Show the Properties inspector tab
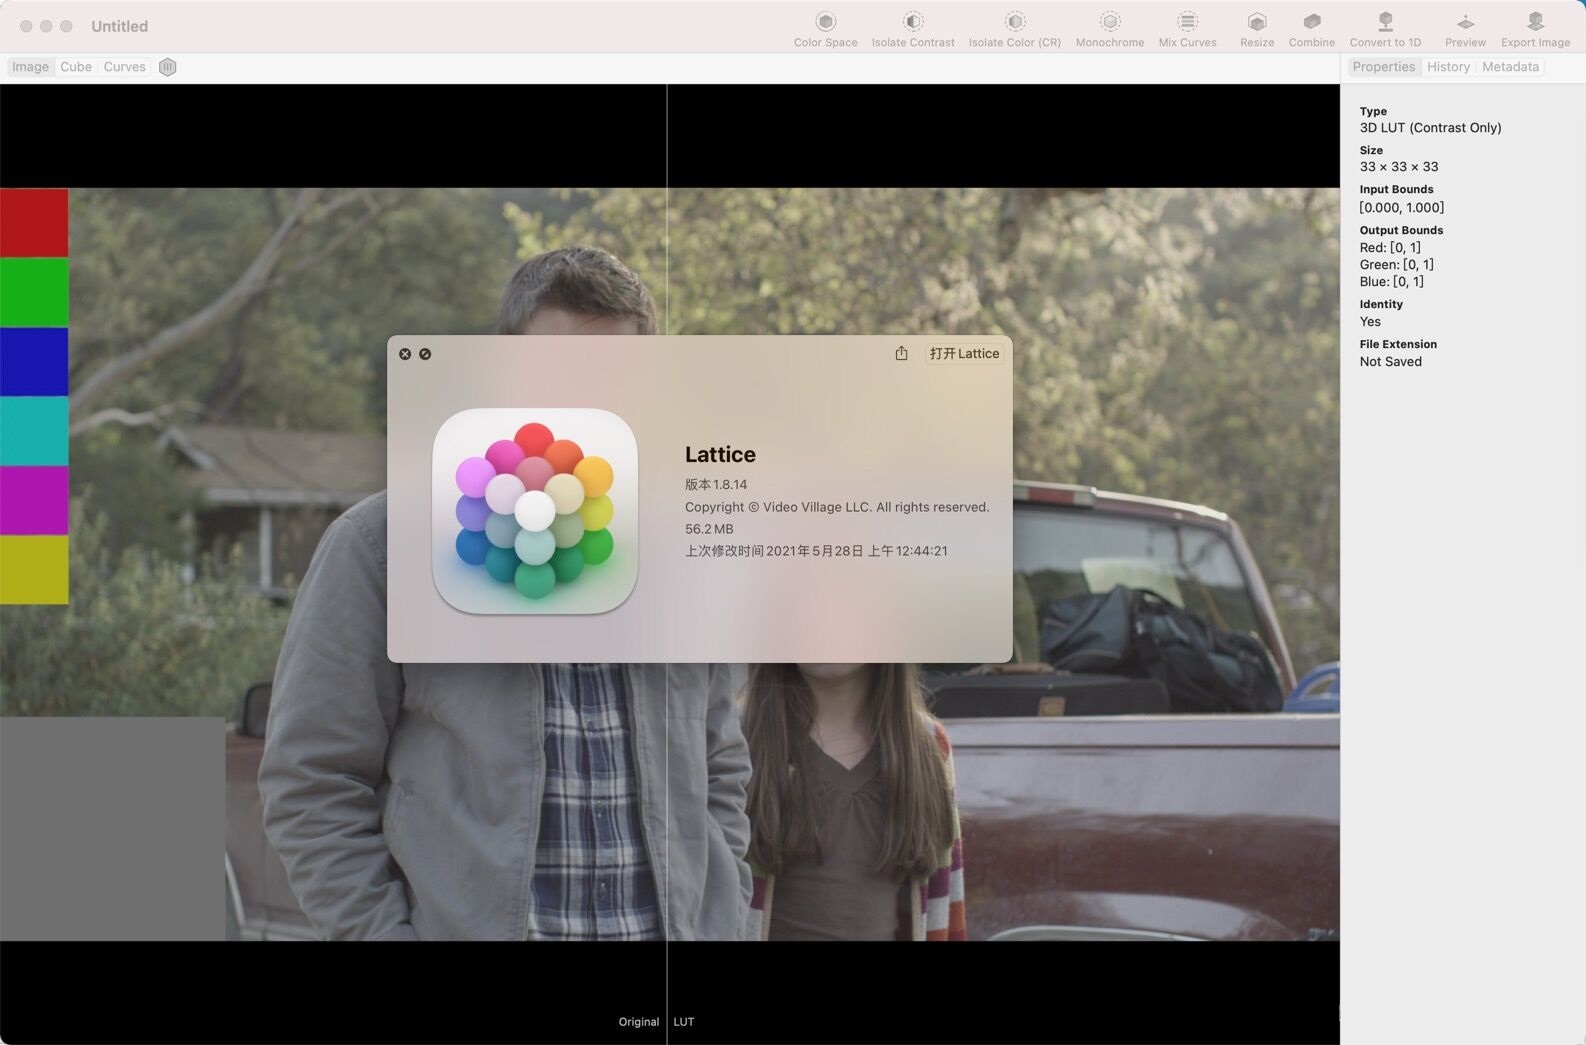This screenshot has height=1045, width=1586. click(1383, 67)
